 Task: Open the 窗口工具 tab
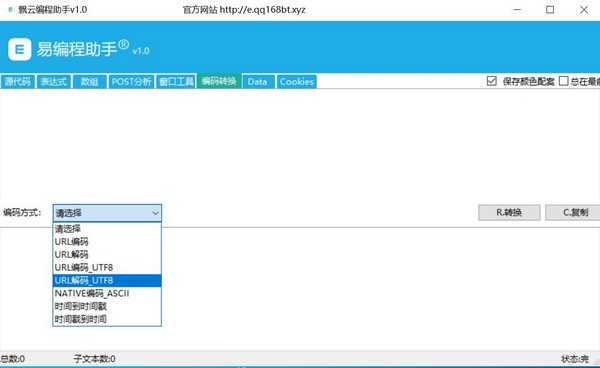pos(176,81)
